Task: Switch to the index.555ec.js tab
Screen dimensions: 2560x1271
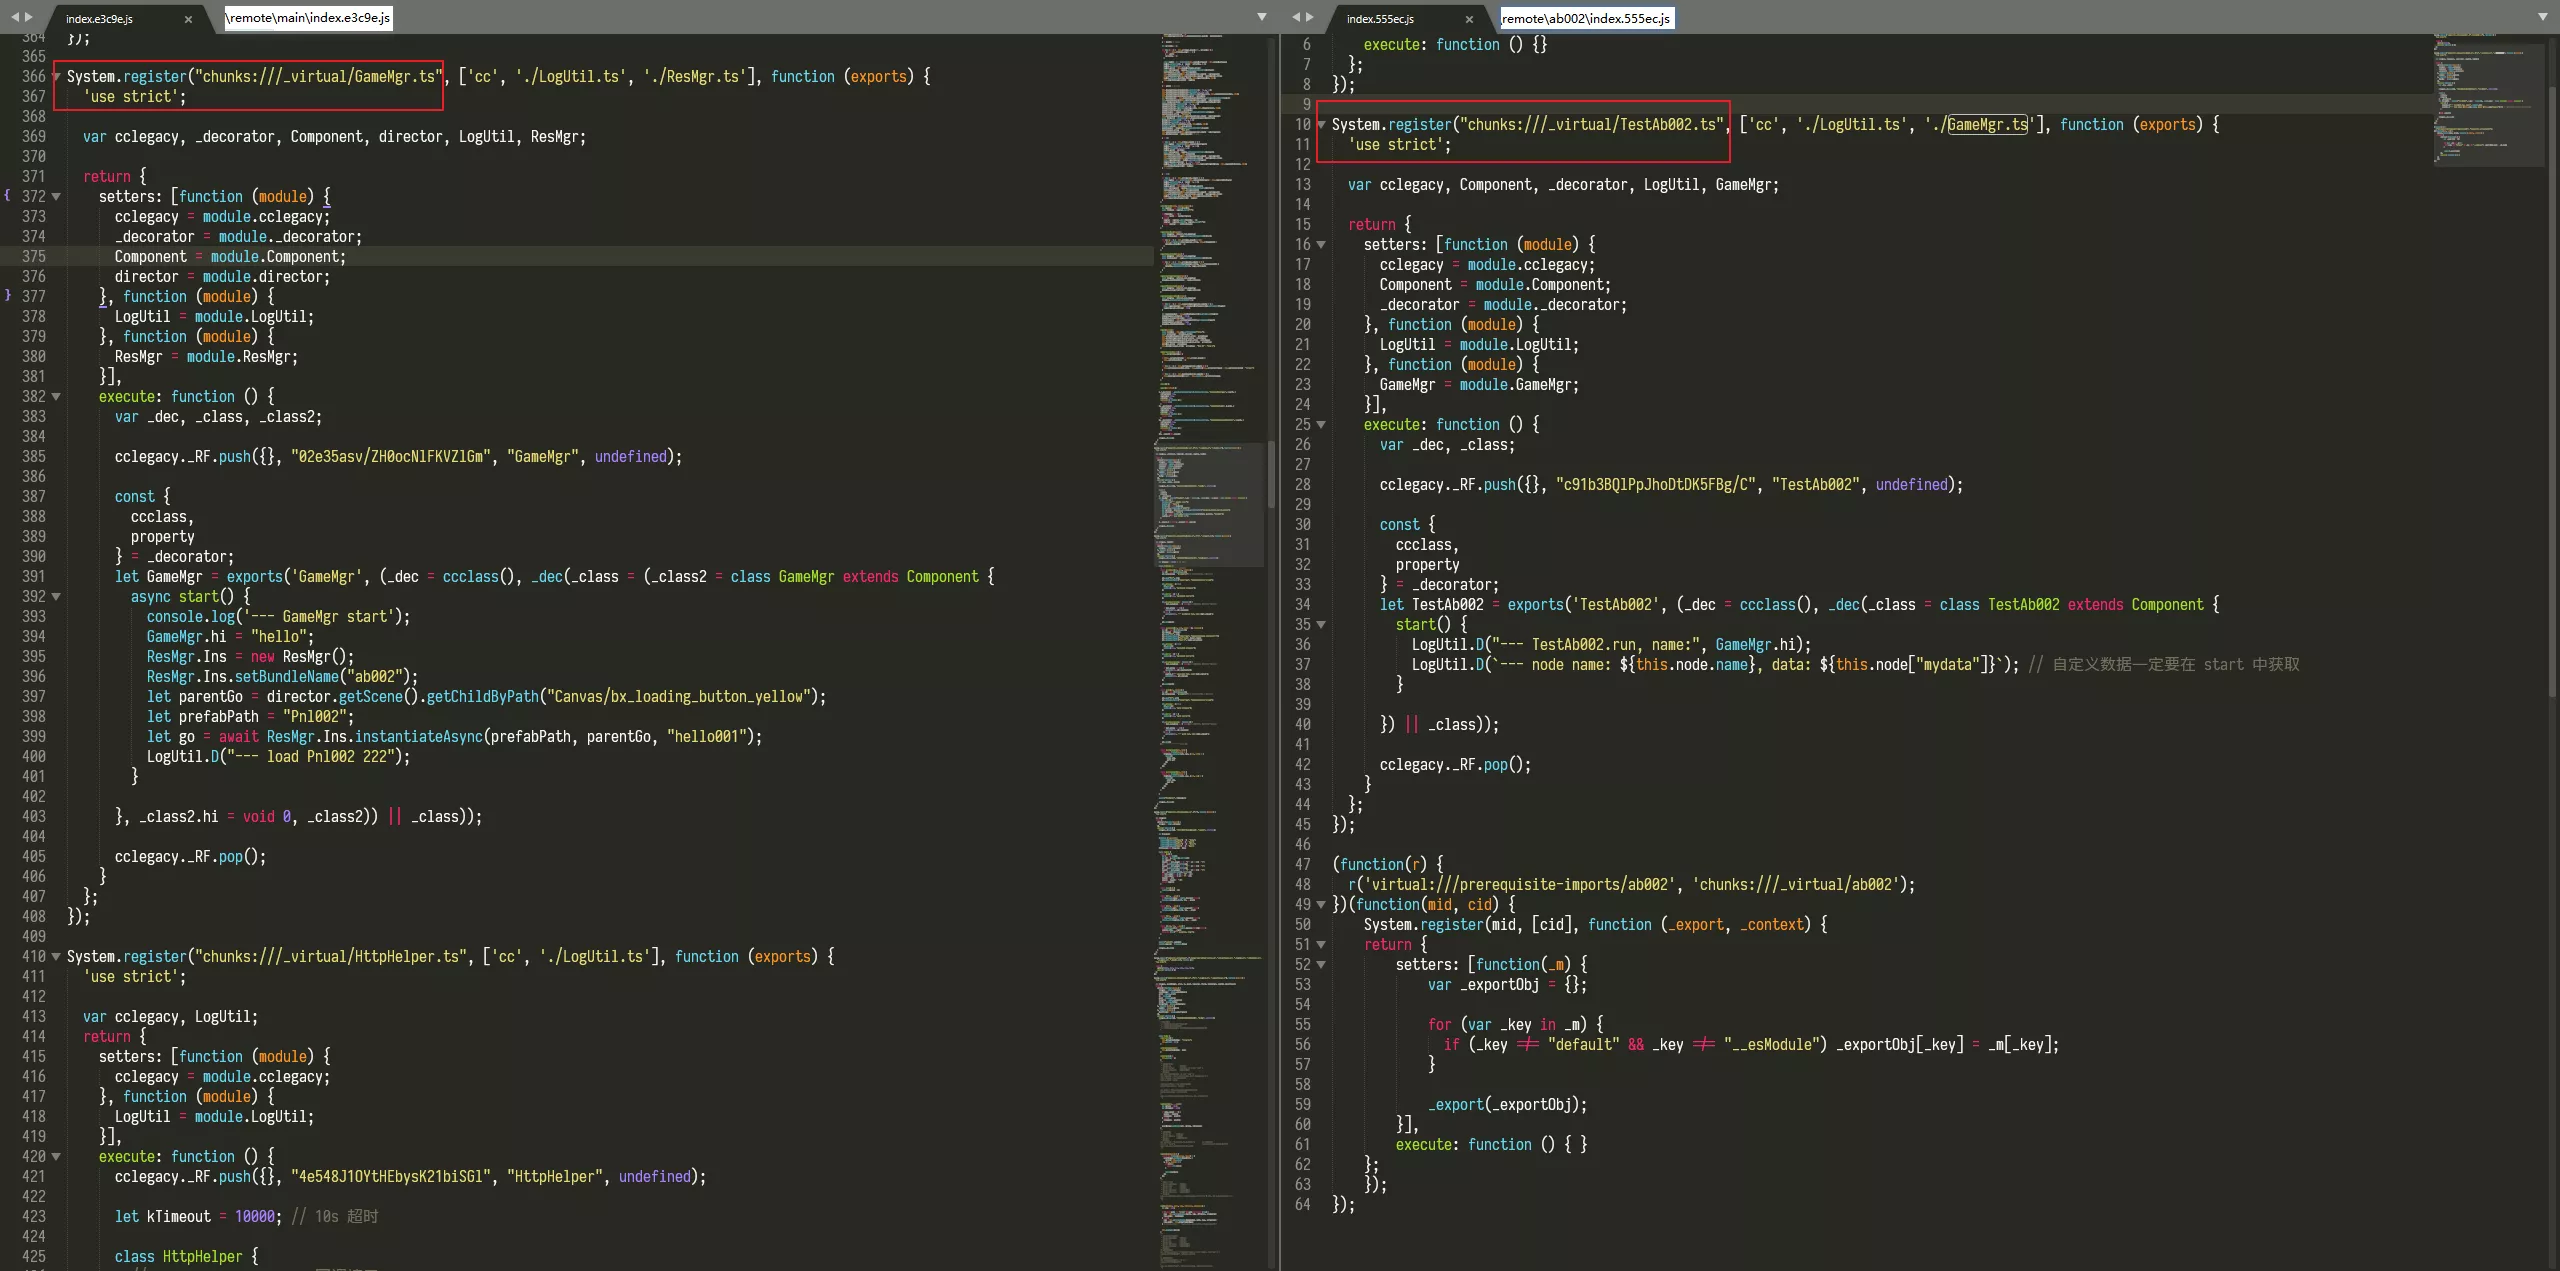Action: [1380, 19]
